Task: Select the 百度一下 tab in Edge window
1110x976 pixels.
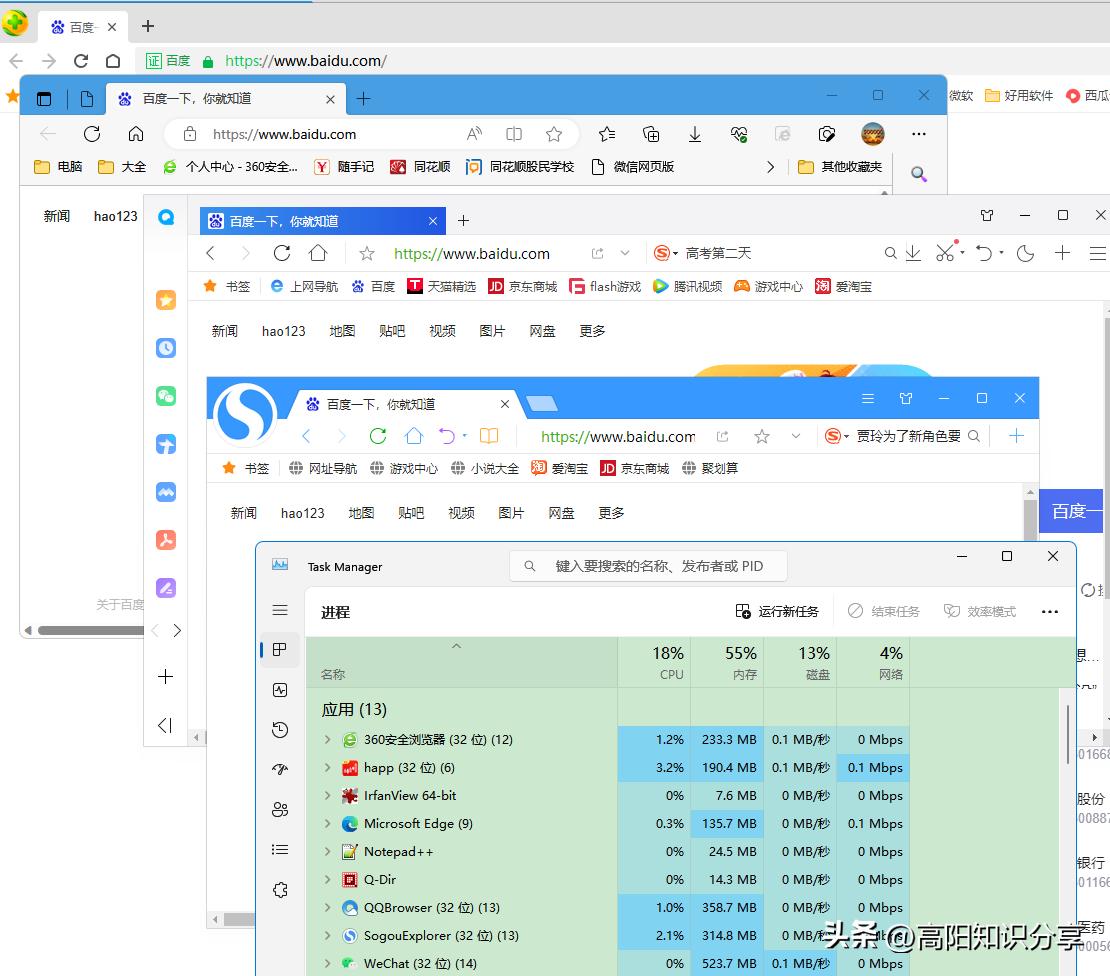Action: (x=226, y=98)
